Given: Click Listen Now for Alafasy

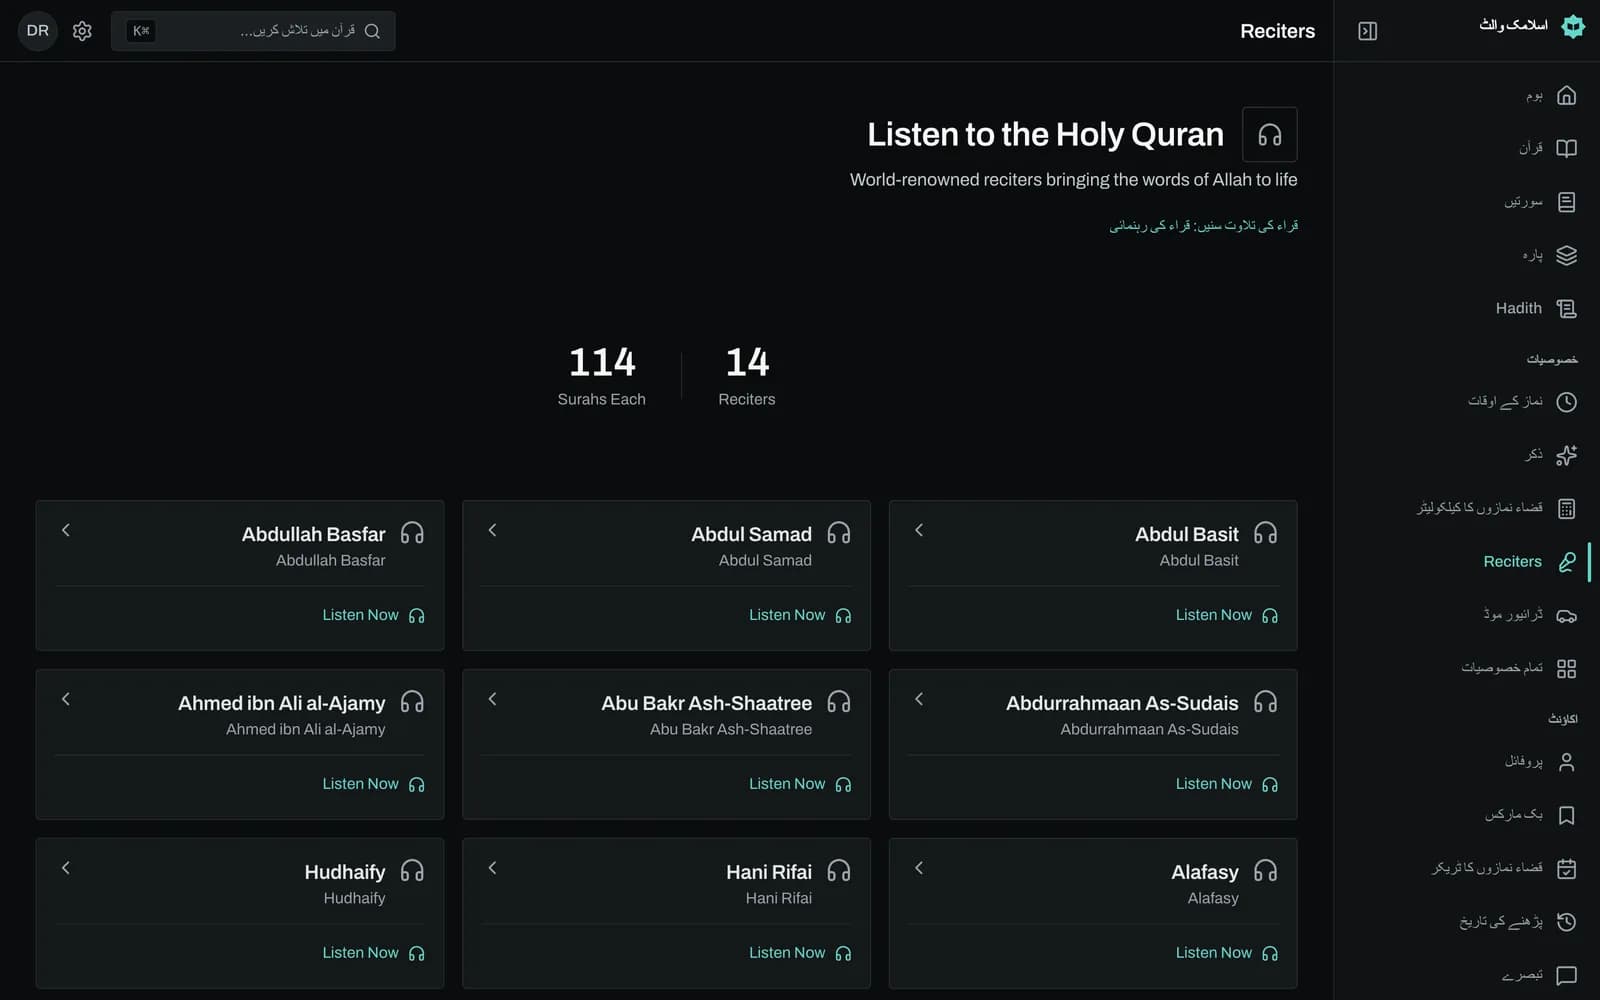Looking at the screenshot, I should pos(1226,953).
